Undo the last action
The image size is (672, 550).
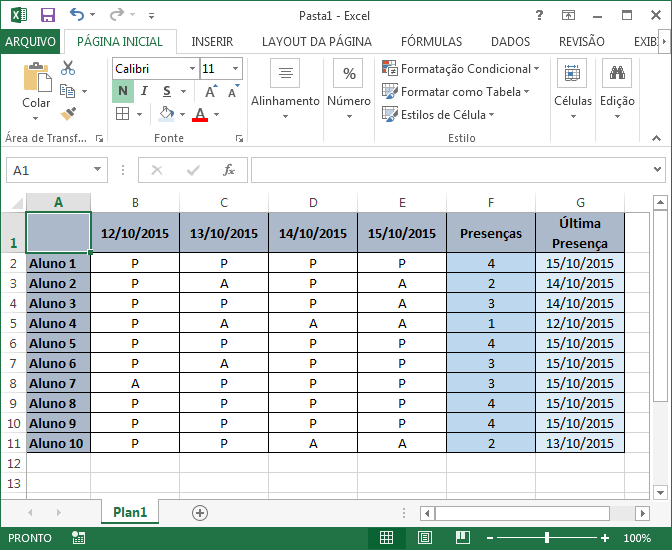(77, 15)
